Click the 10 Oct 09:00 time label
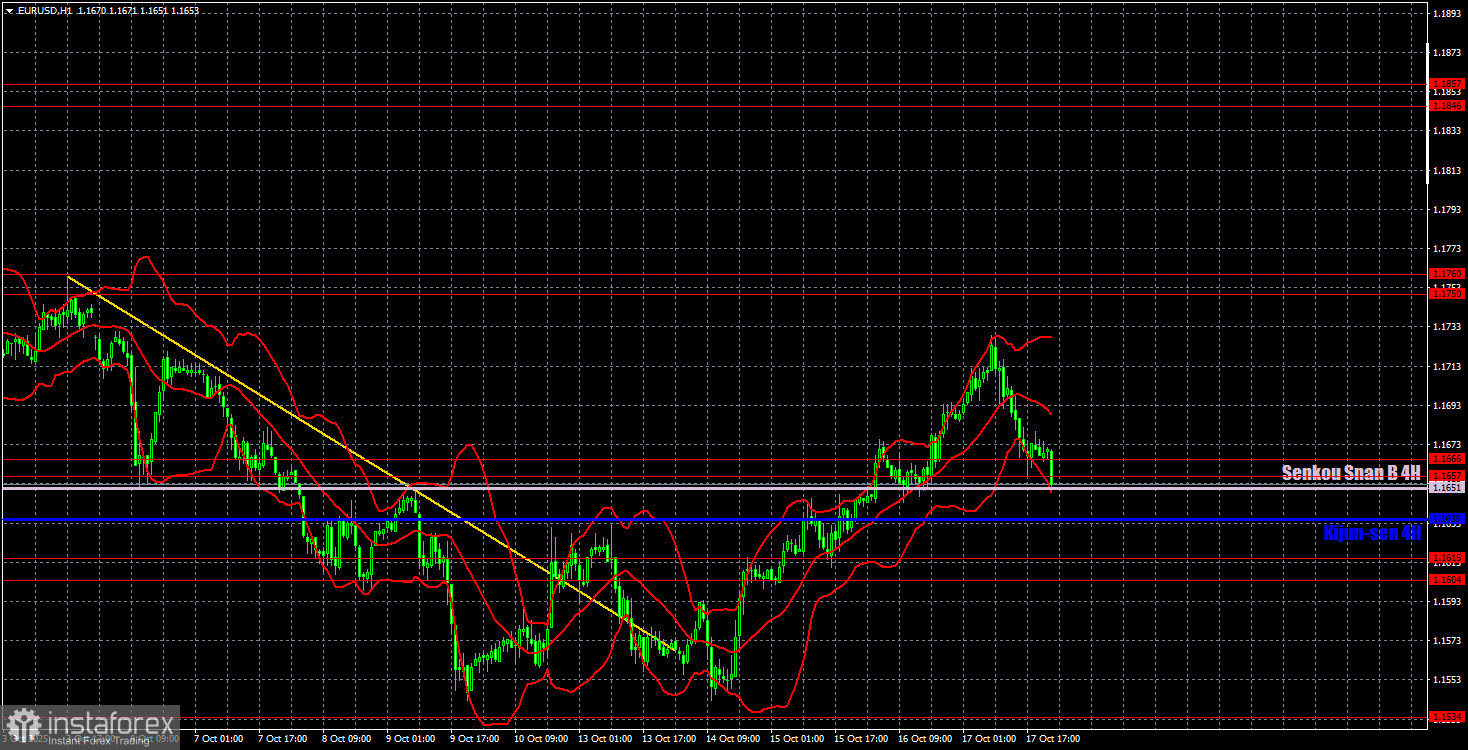The height and width of the screenshot is (750, 1468). pos(541,739)
